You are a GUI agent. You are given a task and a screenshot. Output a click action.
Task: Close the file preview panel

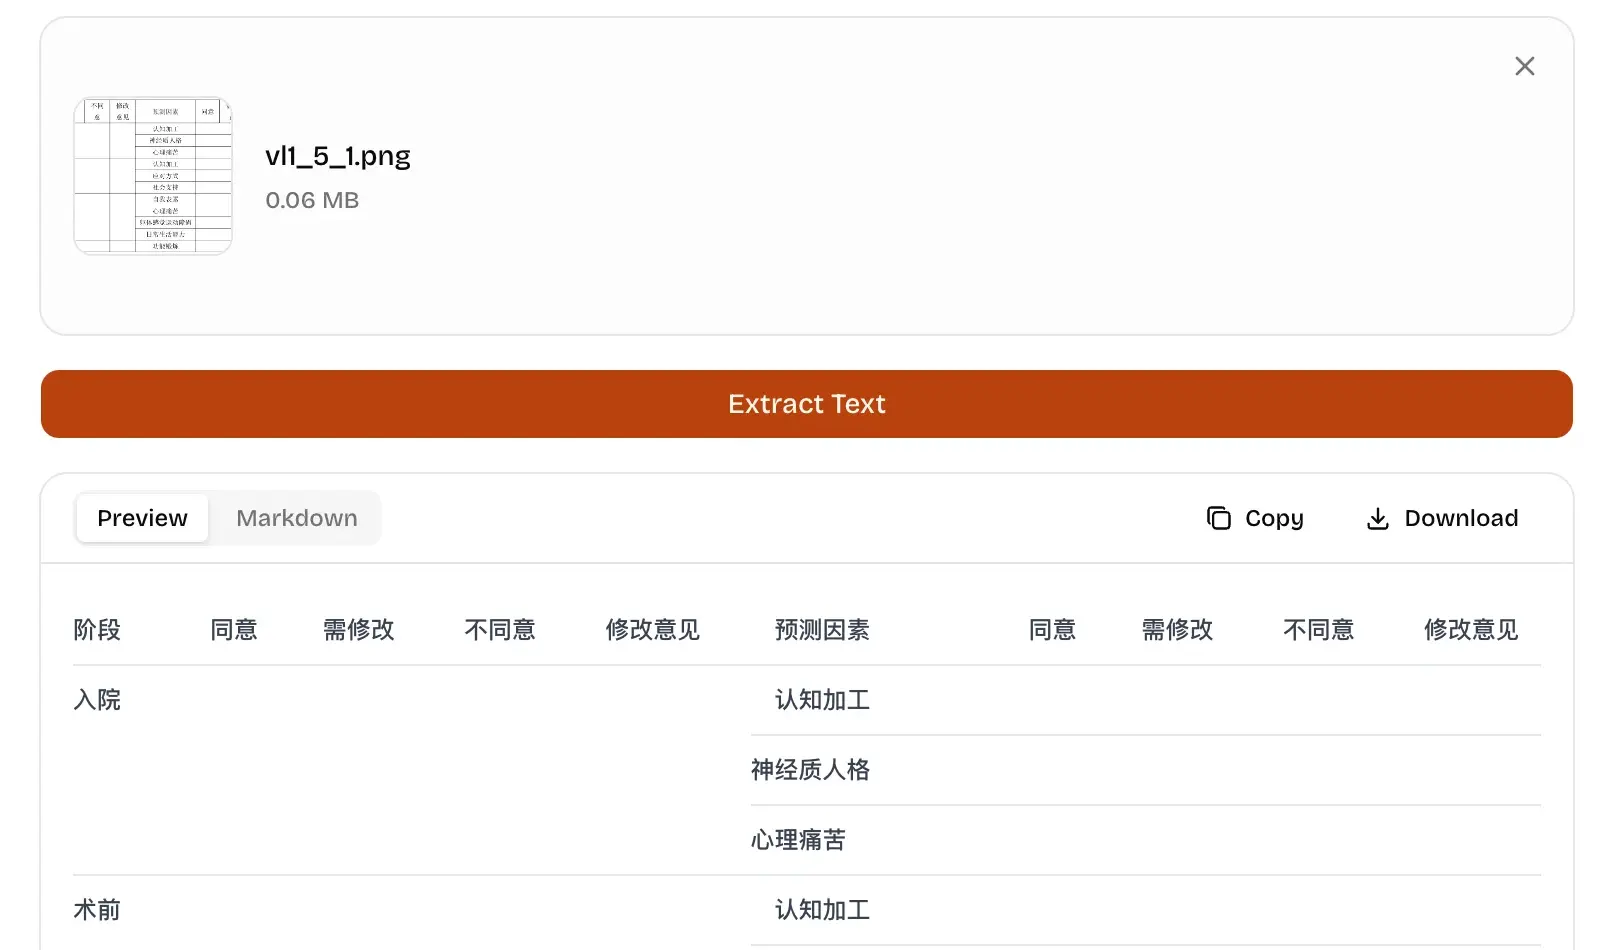[x=1524, y=66]
